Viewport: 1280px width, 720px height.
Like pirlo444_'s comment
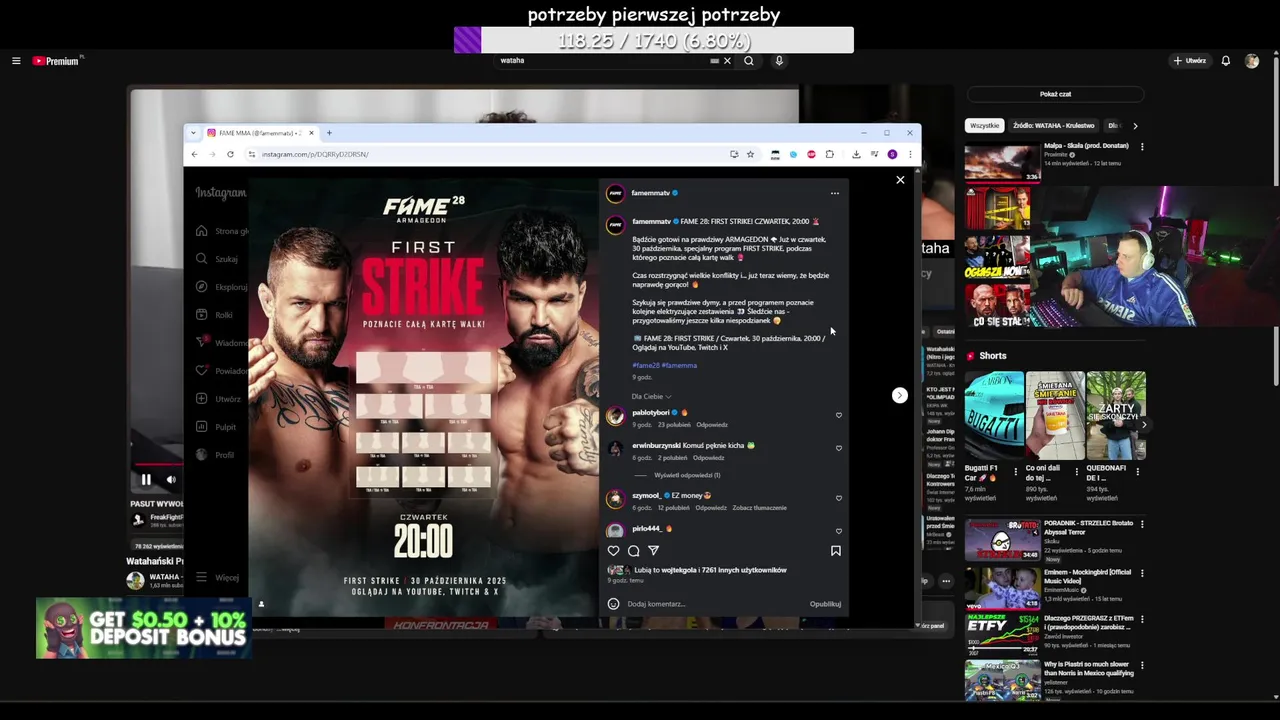tap(839, 531)
